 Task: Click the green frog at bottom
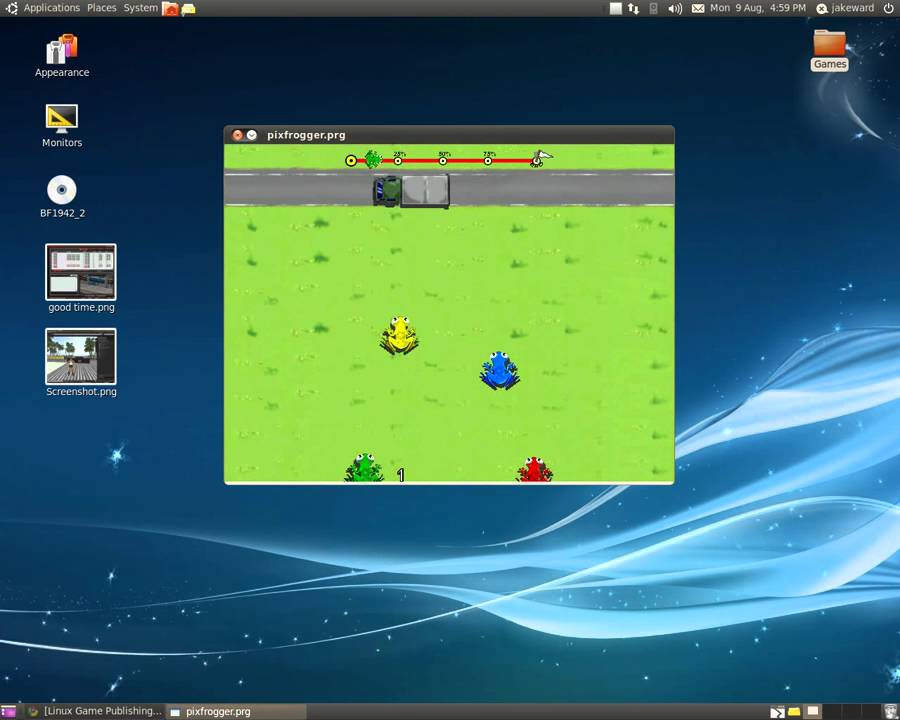pos(363,467)
